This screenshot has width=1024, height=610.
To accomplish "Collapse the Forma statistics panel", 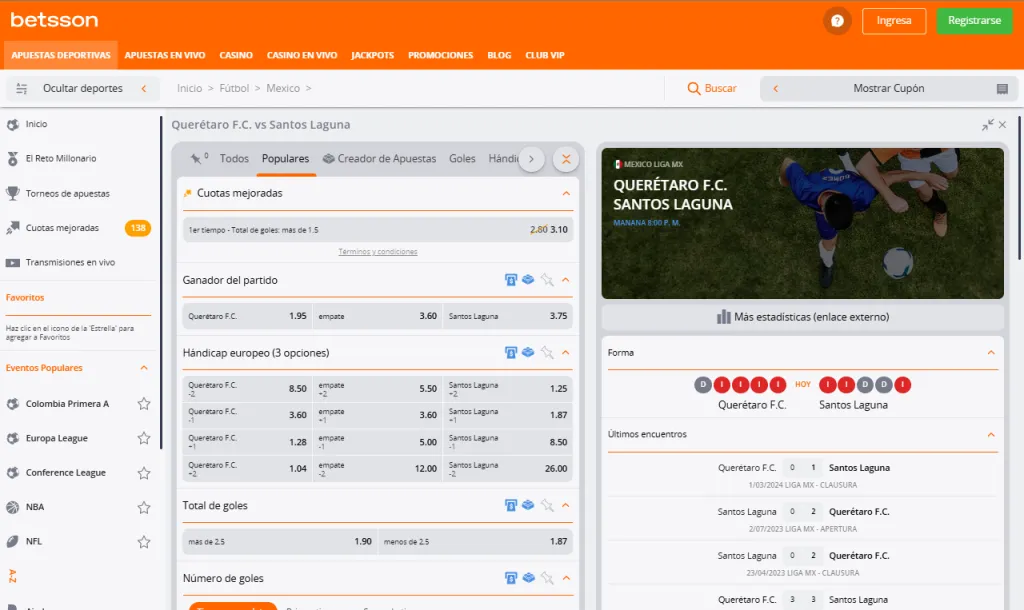I will tap(991, 353).
